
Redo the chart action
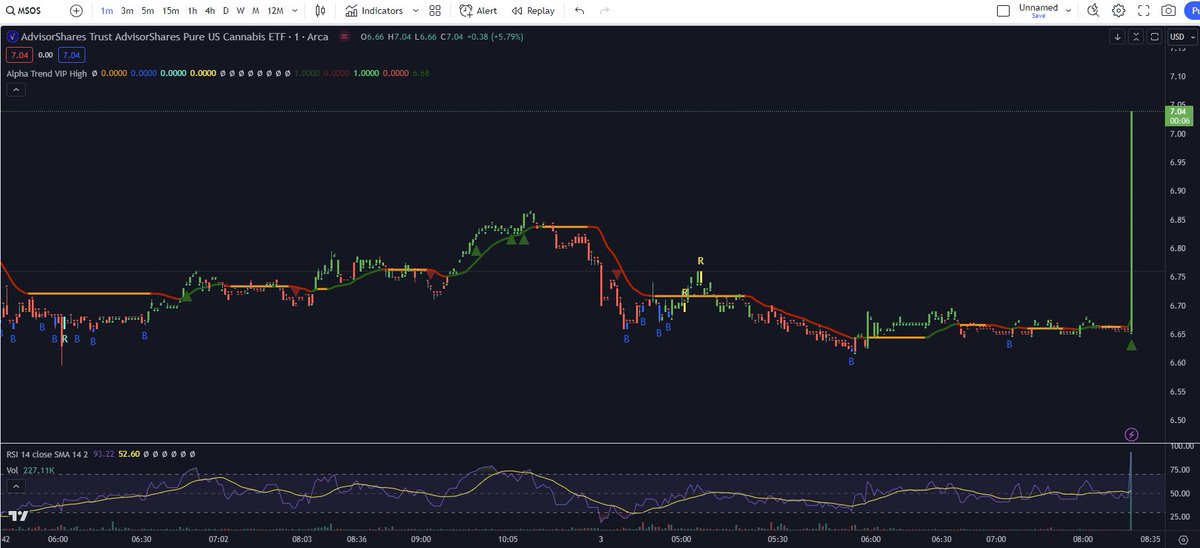[x=604, y=11]
